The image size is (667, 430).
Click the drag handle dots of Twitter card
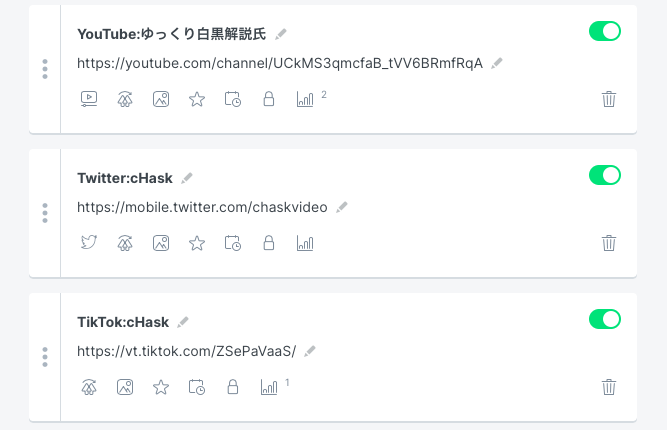coord(45,213)
